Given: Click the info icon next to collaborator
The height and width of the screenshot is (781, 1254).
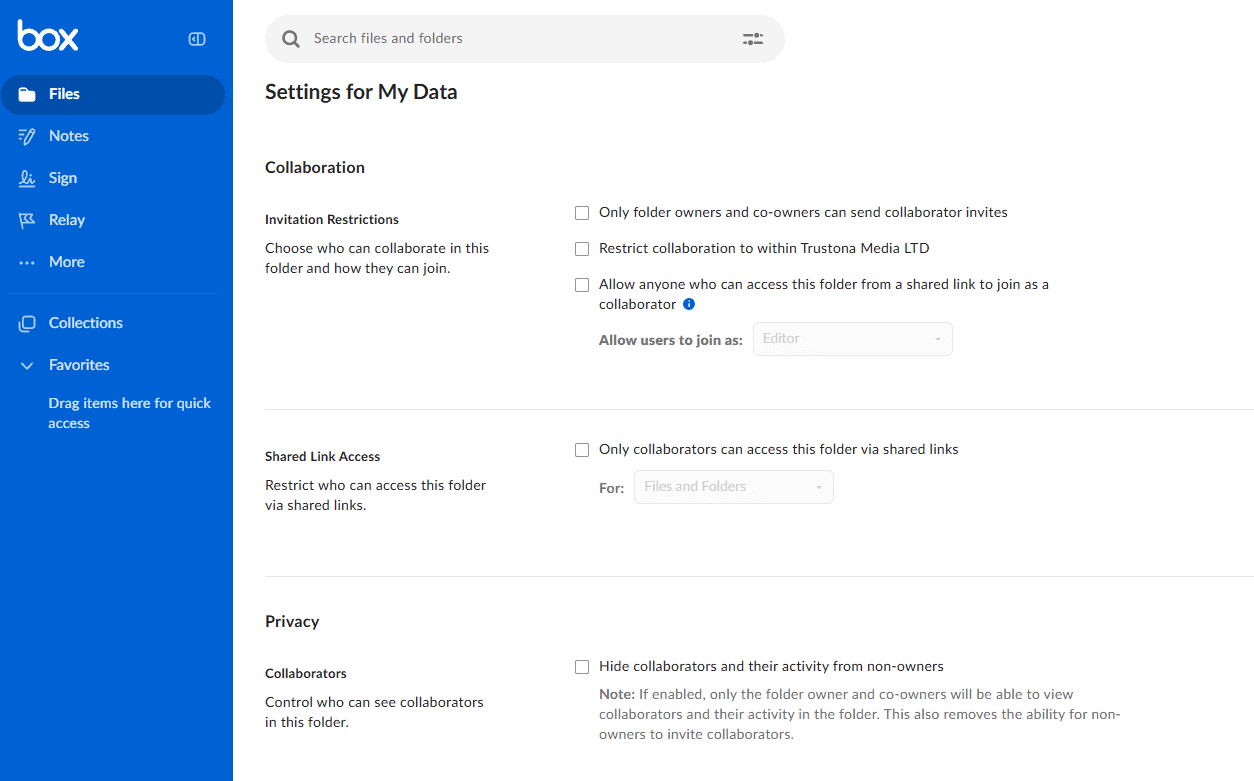Looking at the screenshot, I should 689,304.
